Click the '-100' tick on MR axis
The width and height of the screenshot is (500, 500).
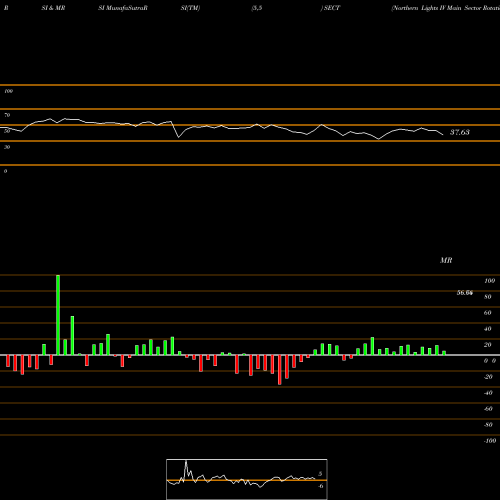489,441
